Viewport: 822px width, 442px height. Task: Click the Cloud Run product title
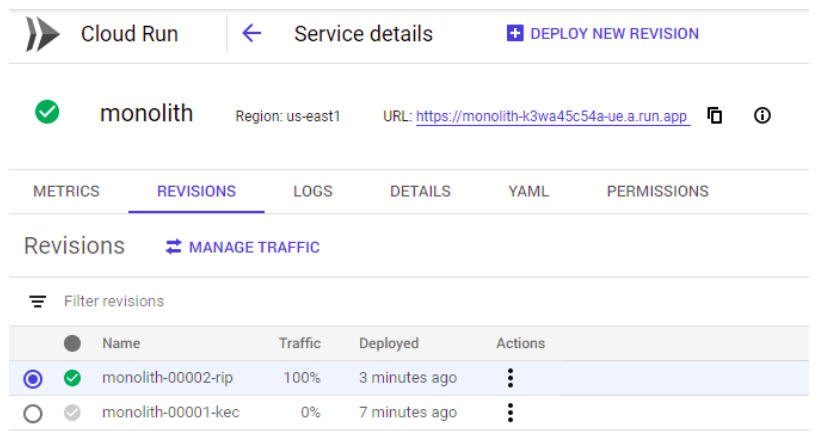click(129, 34)
